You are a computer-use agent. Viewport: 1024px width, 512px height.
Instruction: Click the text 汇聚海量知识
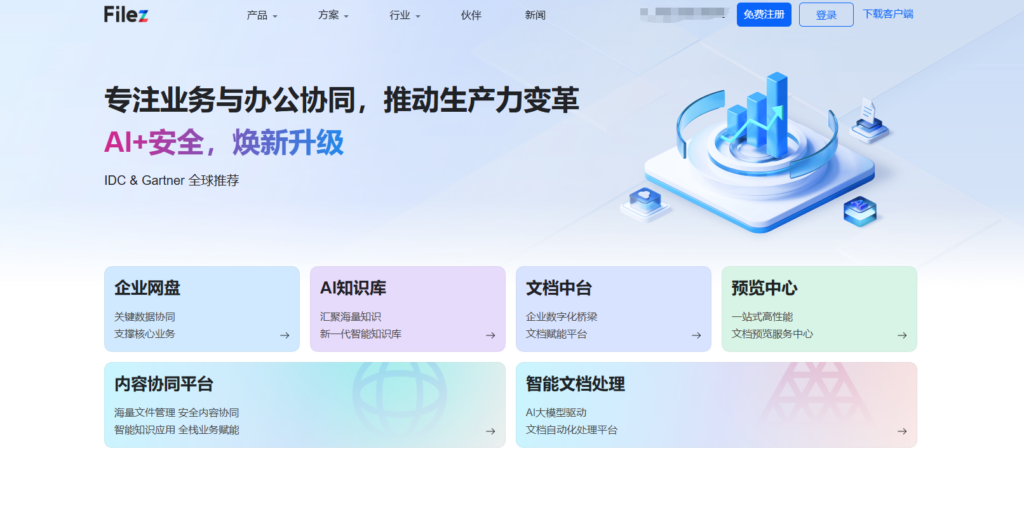click(350, 317)
